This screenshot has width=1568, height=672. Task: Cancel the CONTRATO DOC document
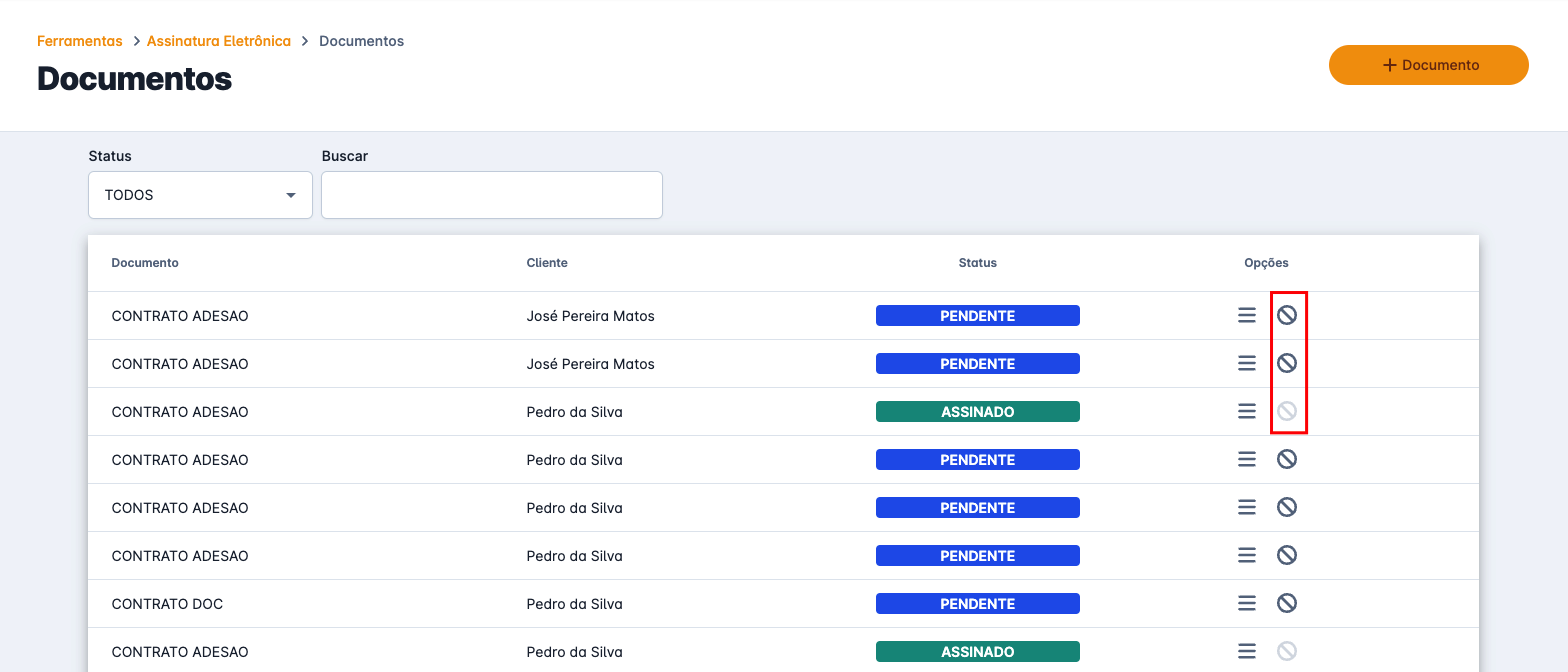pos(1287,603)
